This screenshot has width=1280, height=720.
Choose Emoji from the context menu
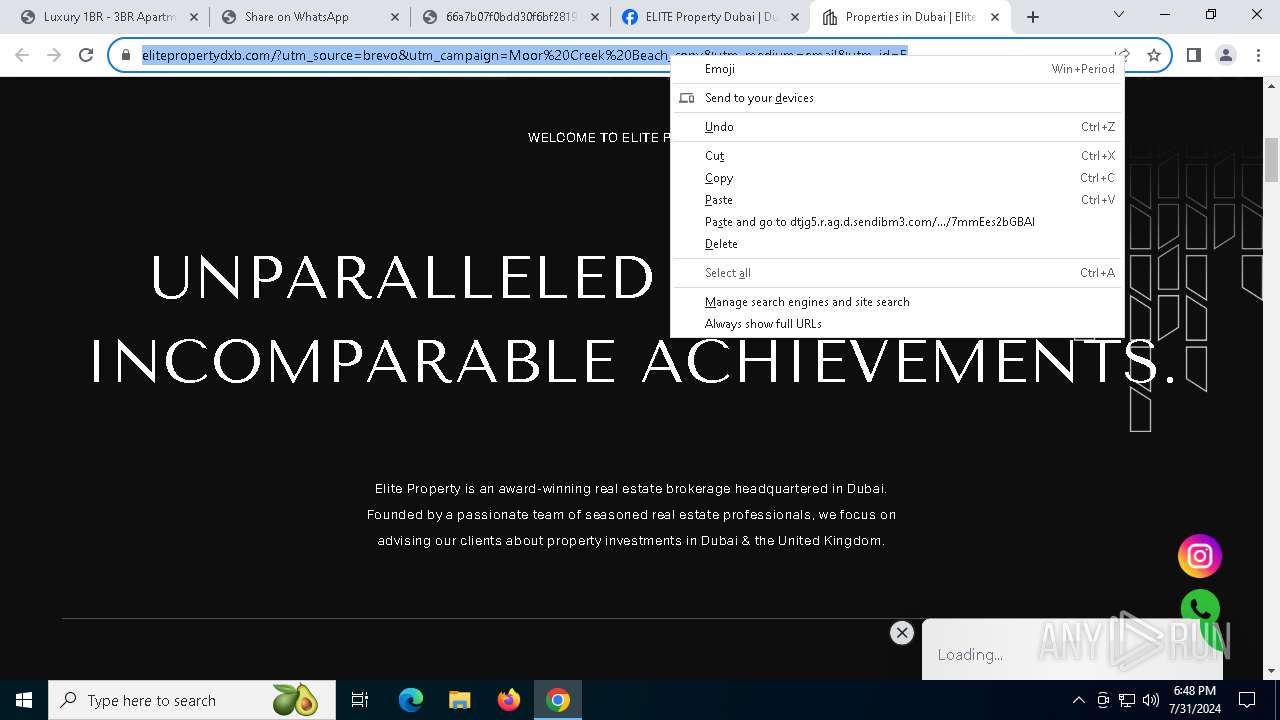(897, 69)
